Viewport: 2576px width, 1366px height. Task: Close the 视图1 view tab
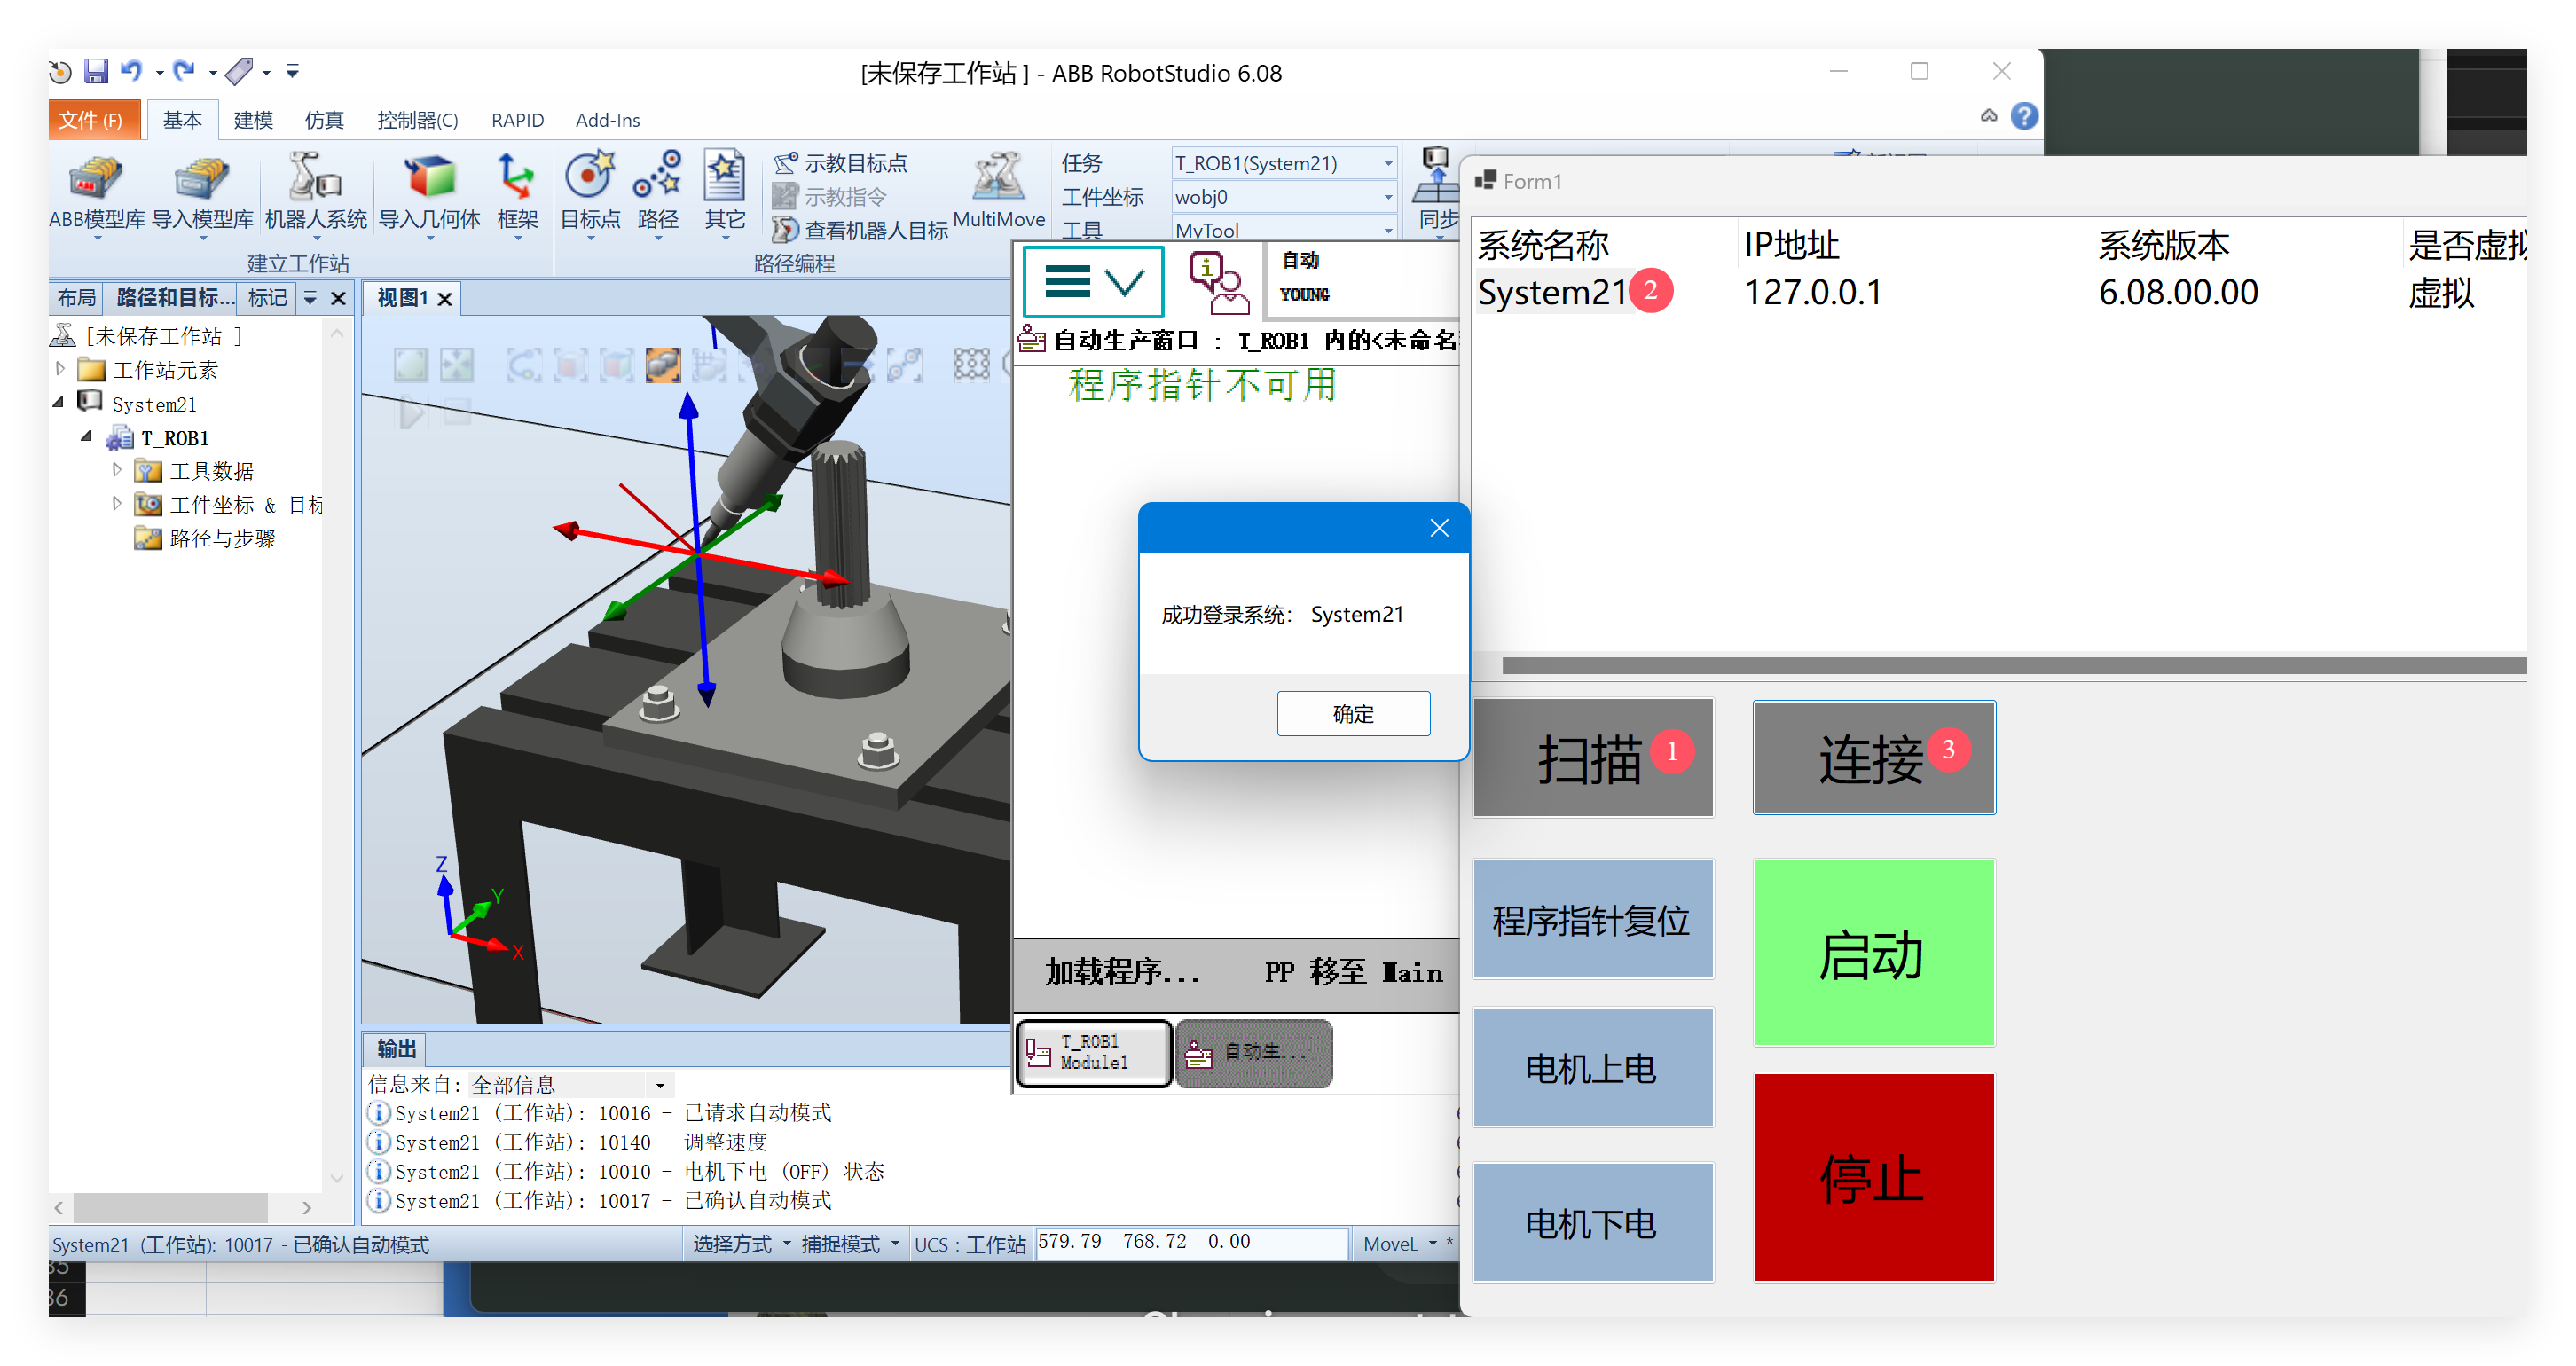(x=445, y=298)
